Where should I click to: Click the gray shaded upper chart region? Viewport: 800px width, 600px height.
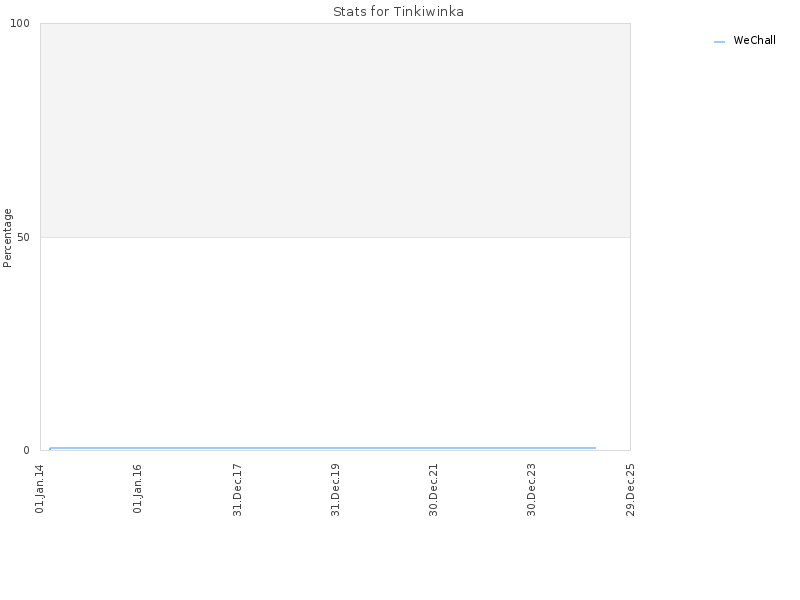pyautogui.click(x=335, y=130)
